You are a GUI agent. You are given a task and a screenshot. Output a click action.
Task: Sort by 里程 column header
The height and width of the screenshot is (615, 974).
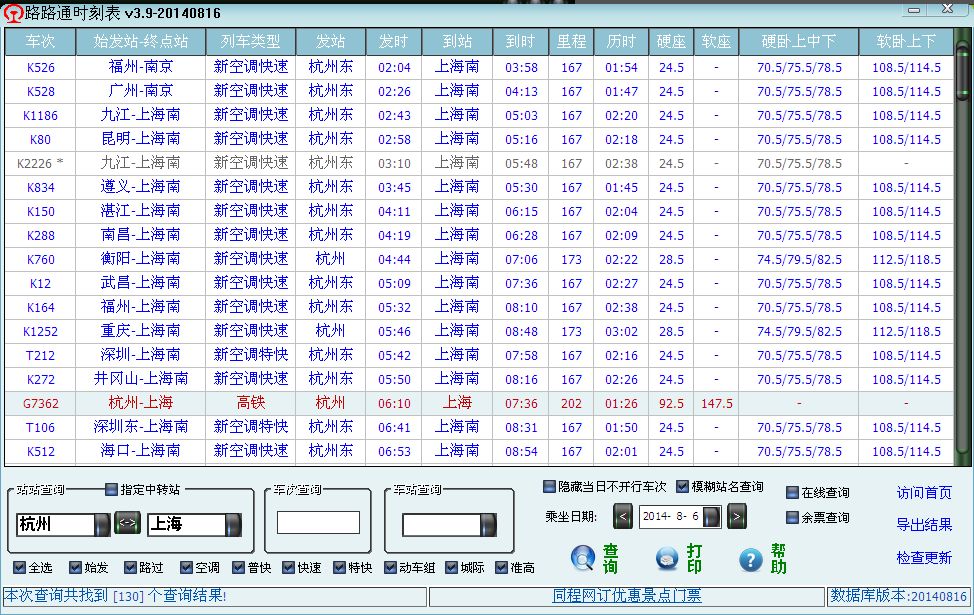coord(571,42)
